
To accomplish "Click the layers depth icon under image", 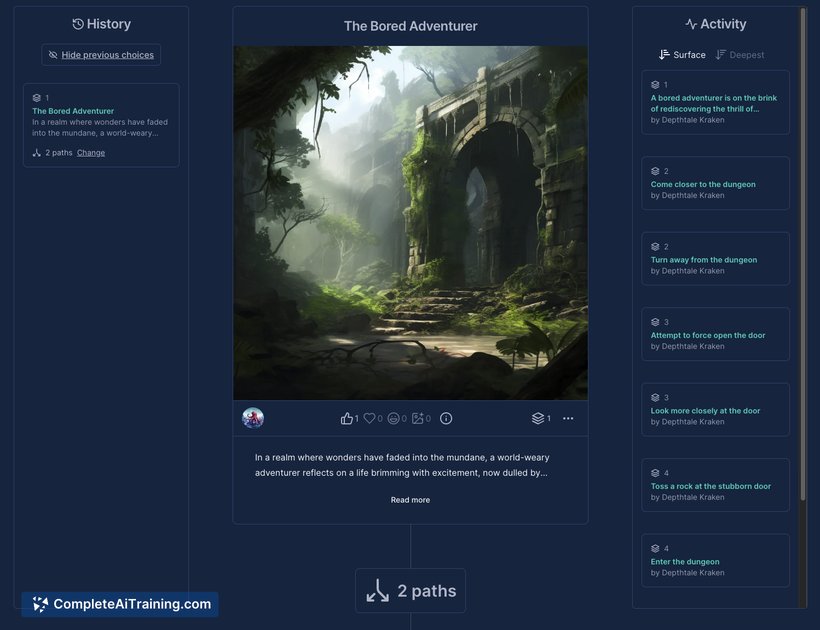I will point(538,418).
